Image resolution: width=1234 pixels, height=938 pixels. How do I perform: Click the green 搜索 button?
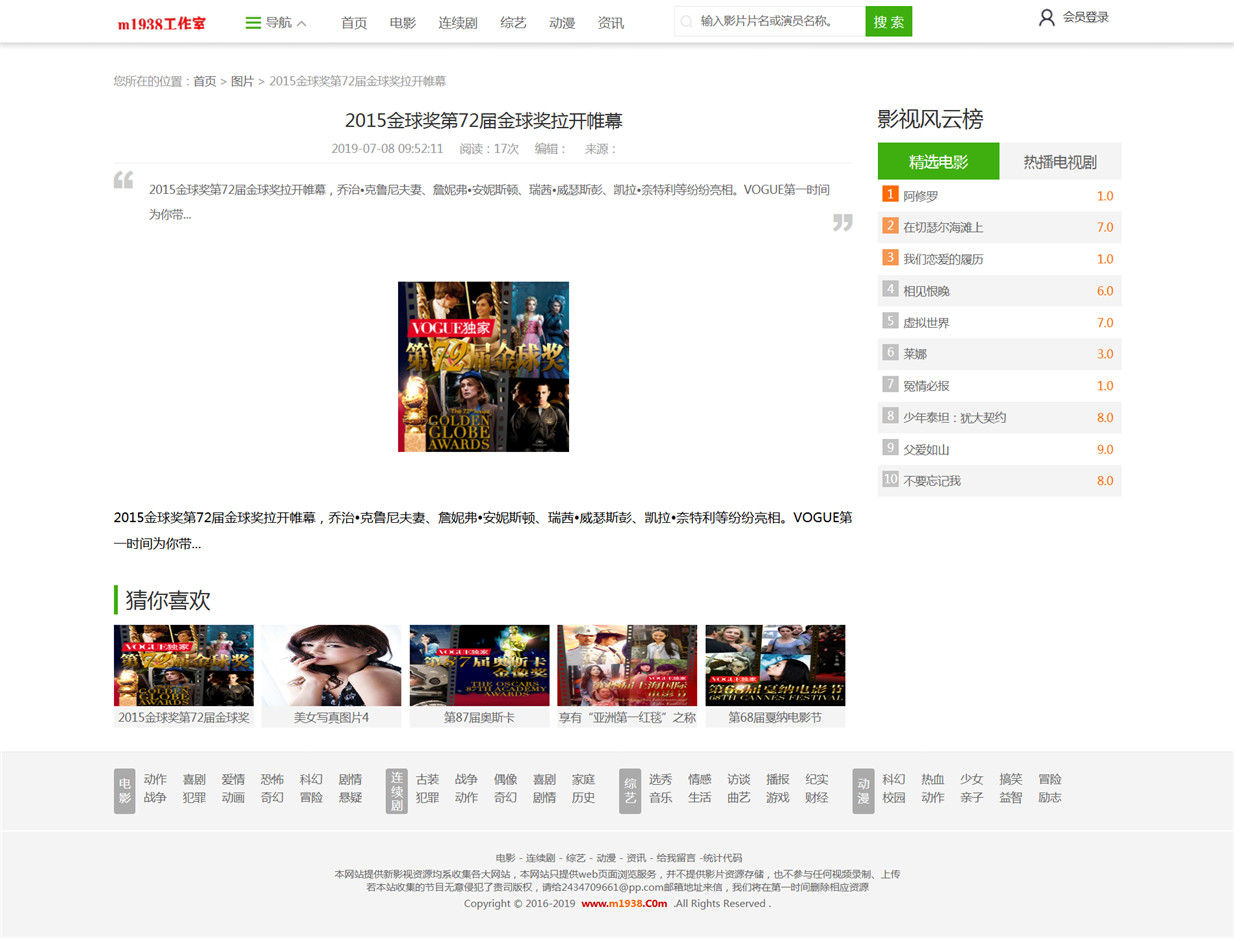(x=889, y=21)
